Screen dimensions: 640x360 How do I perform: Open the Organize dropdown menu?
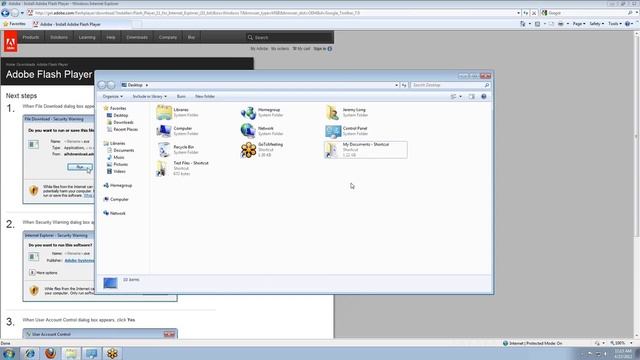pos(113,96)
